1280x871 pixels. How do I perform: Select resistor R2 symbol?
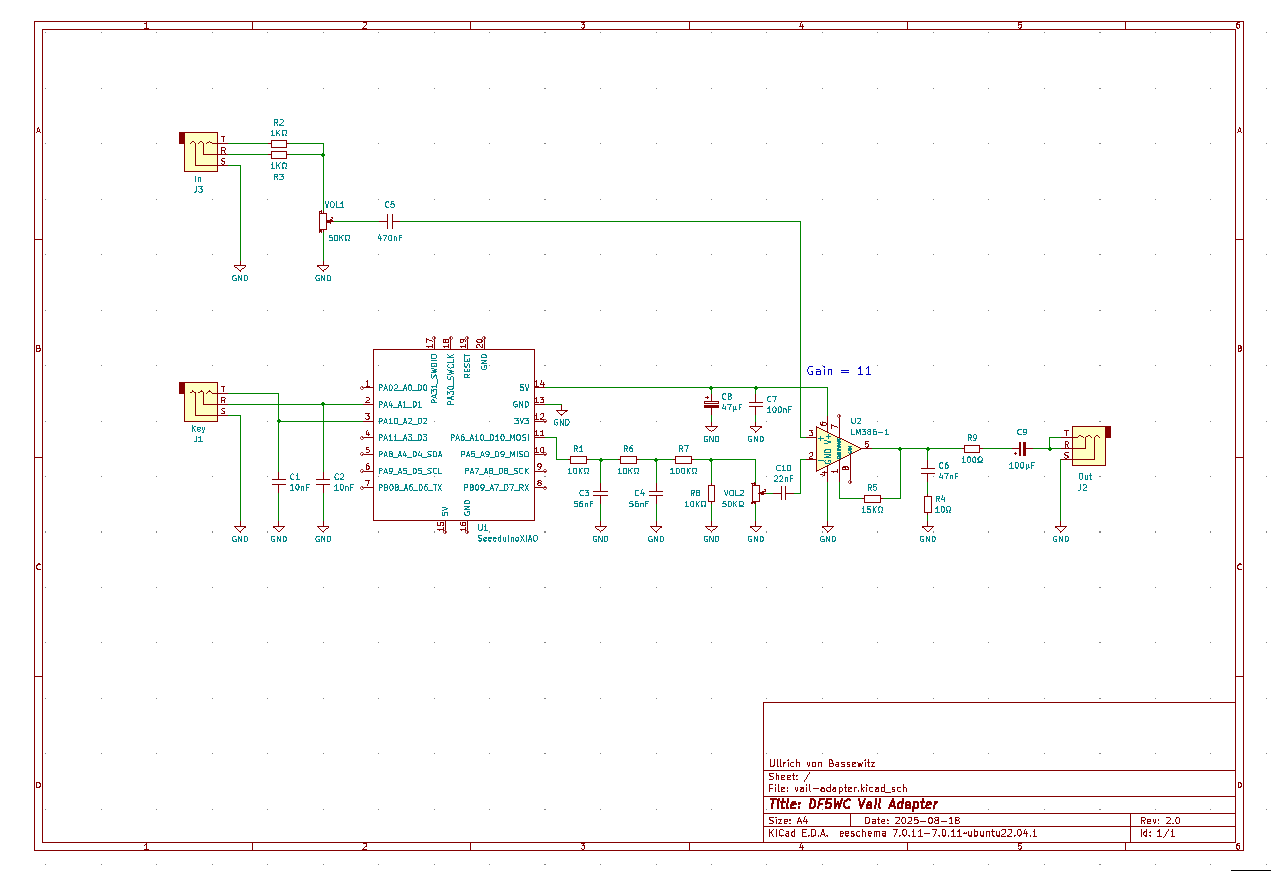(x=279, y=144)
